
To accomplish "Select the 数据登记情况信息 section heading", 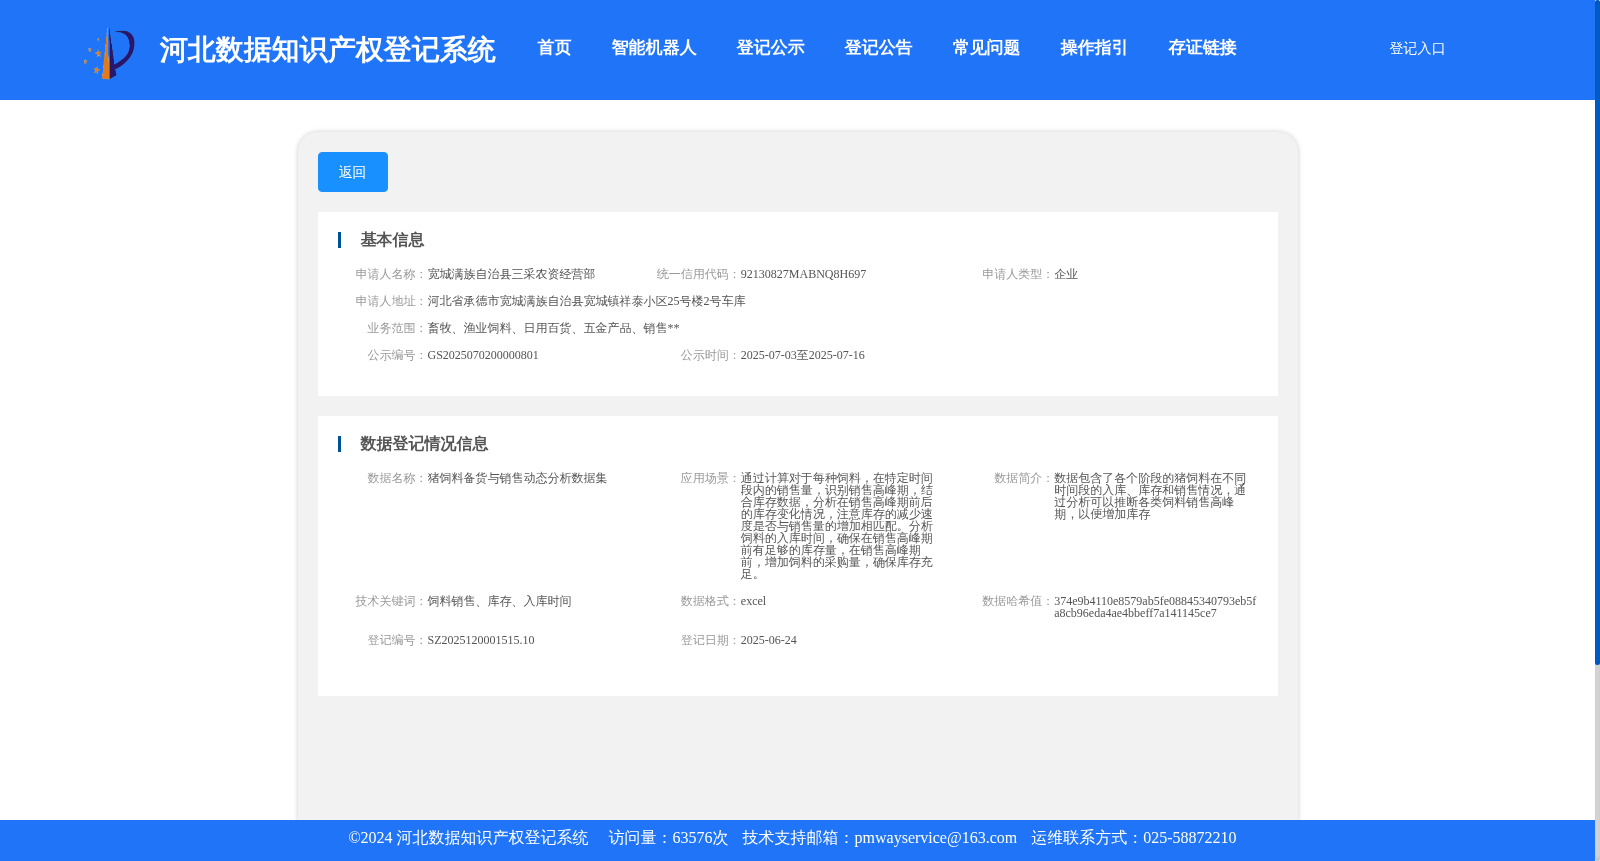I will [424, 444].
